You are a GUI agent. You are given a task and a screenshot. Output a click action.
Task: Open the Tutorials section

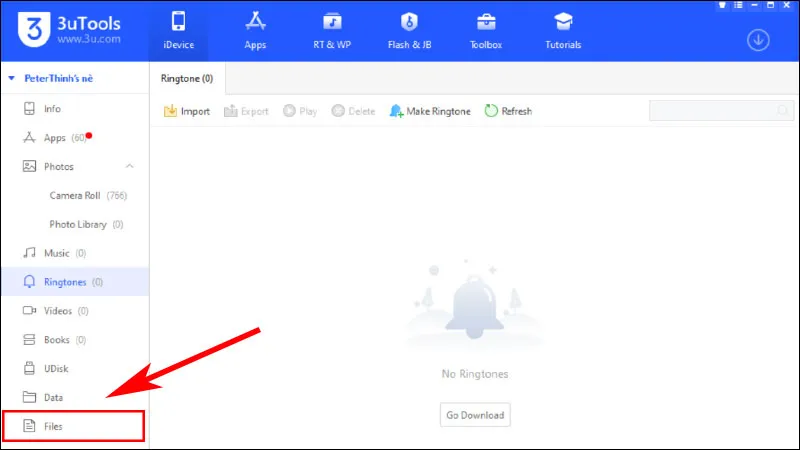click(563, 30)
